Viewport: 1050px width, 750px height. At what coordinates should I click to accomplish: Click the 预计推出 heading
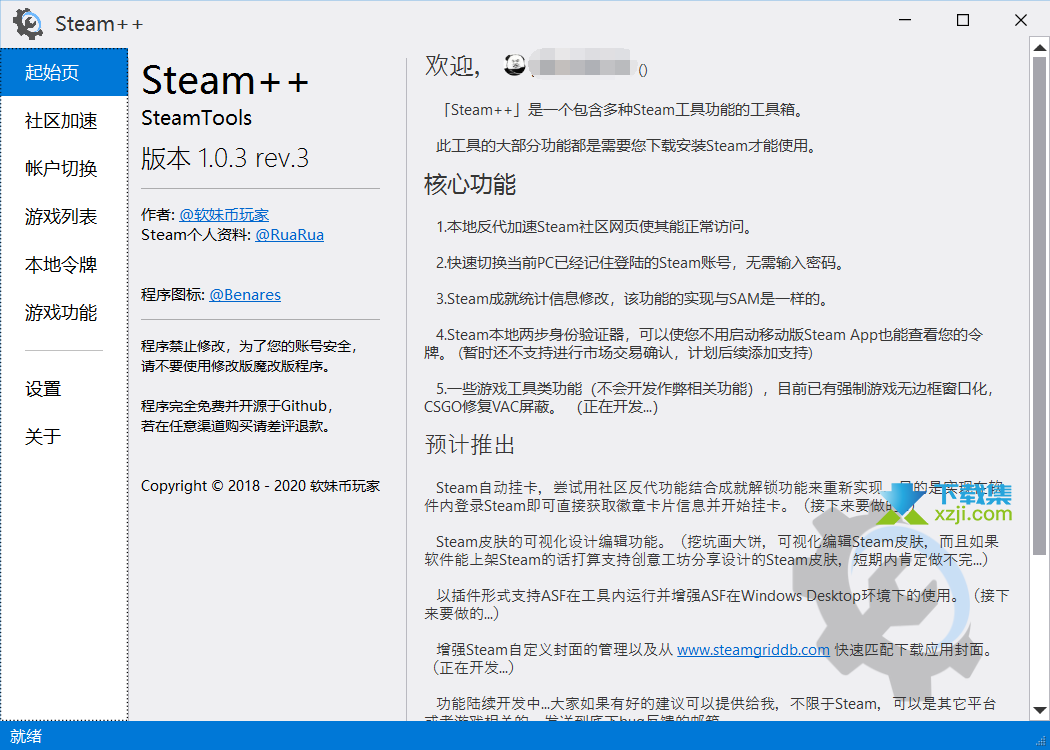470,445
